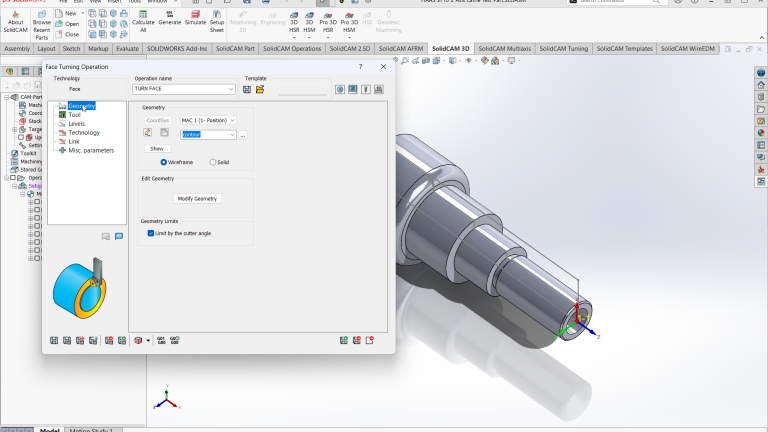The image size is (768, 432).
Task: Click the blue comment balloon icon
Action: [x=119, y=237]
